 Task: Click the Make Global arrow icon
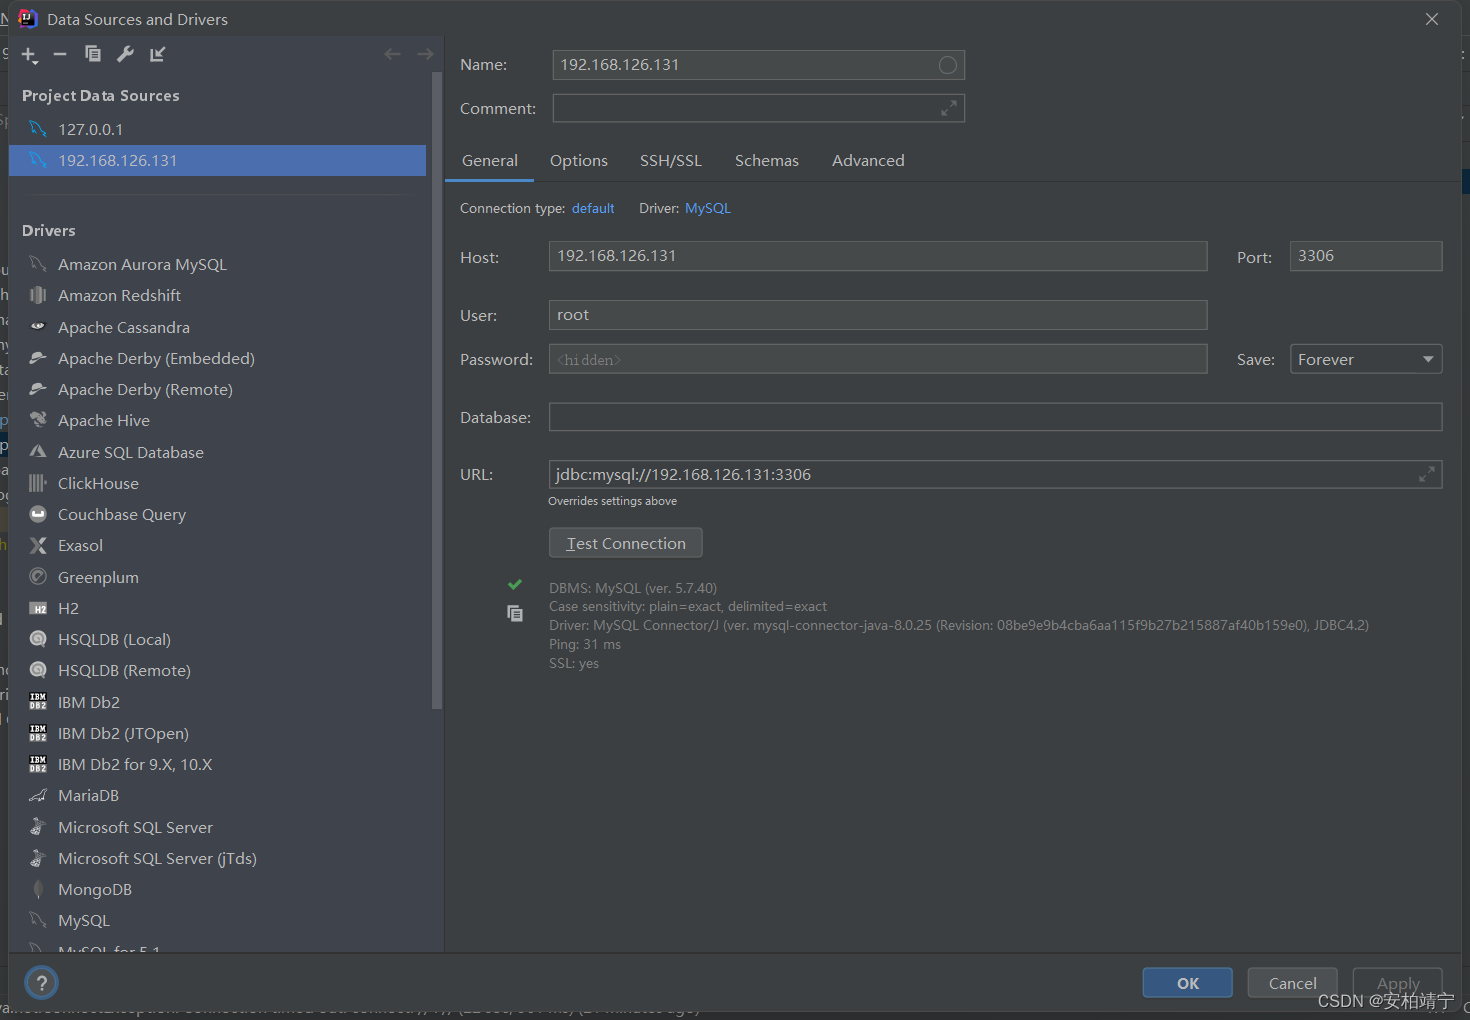(x=157, y=54)
